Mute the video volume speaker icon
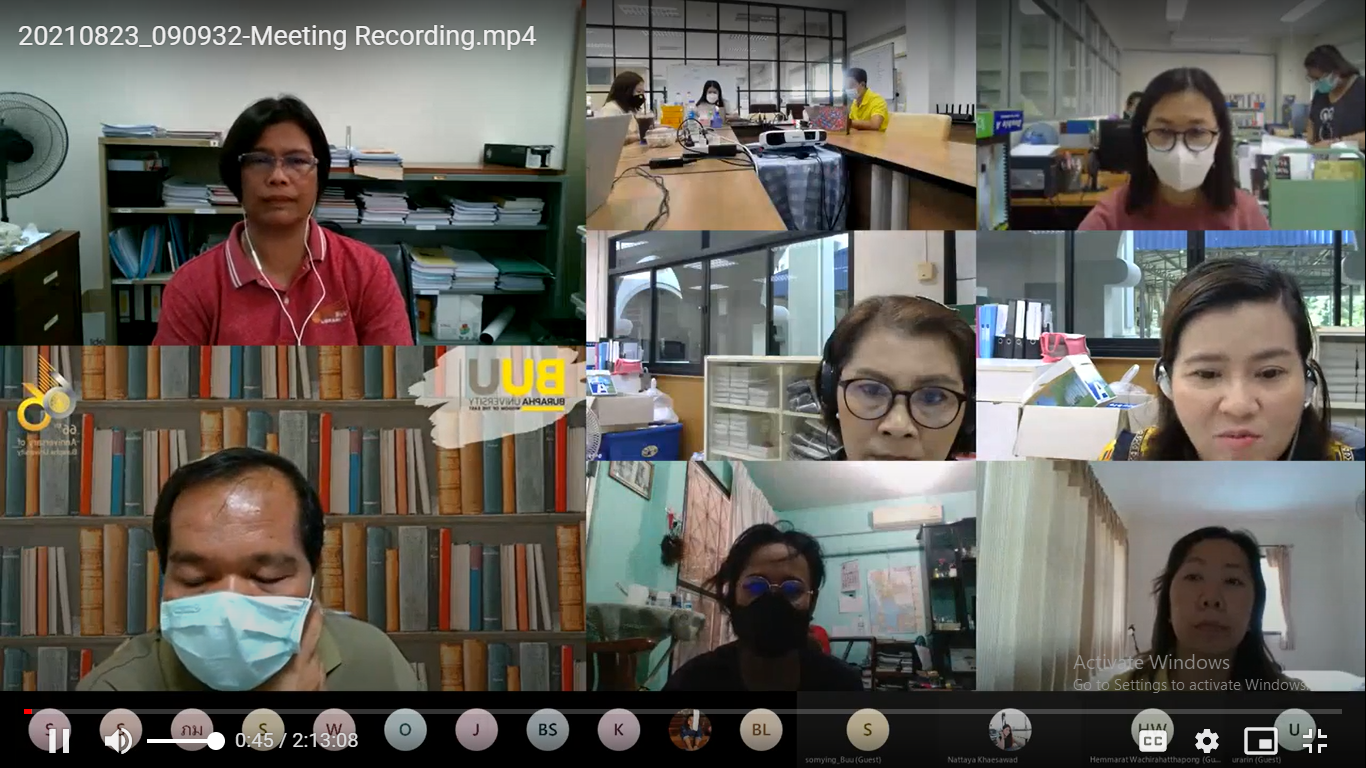Screen dimensions: 1366x768 [x=118, y=740]
